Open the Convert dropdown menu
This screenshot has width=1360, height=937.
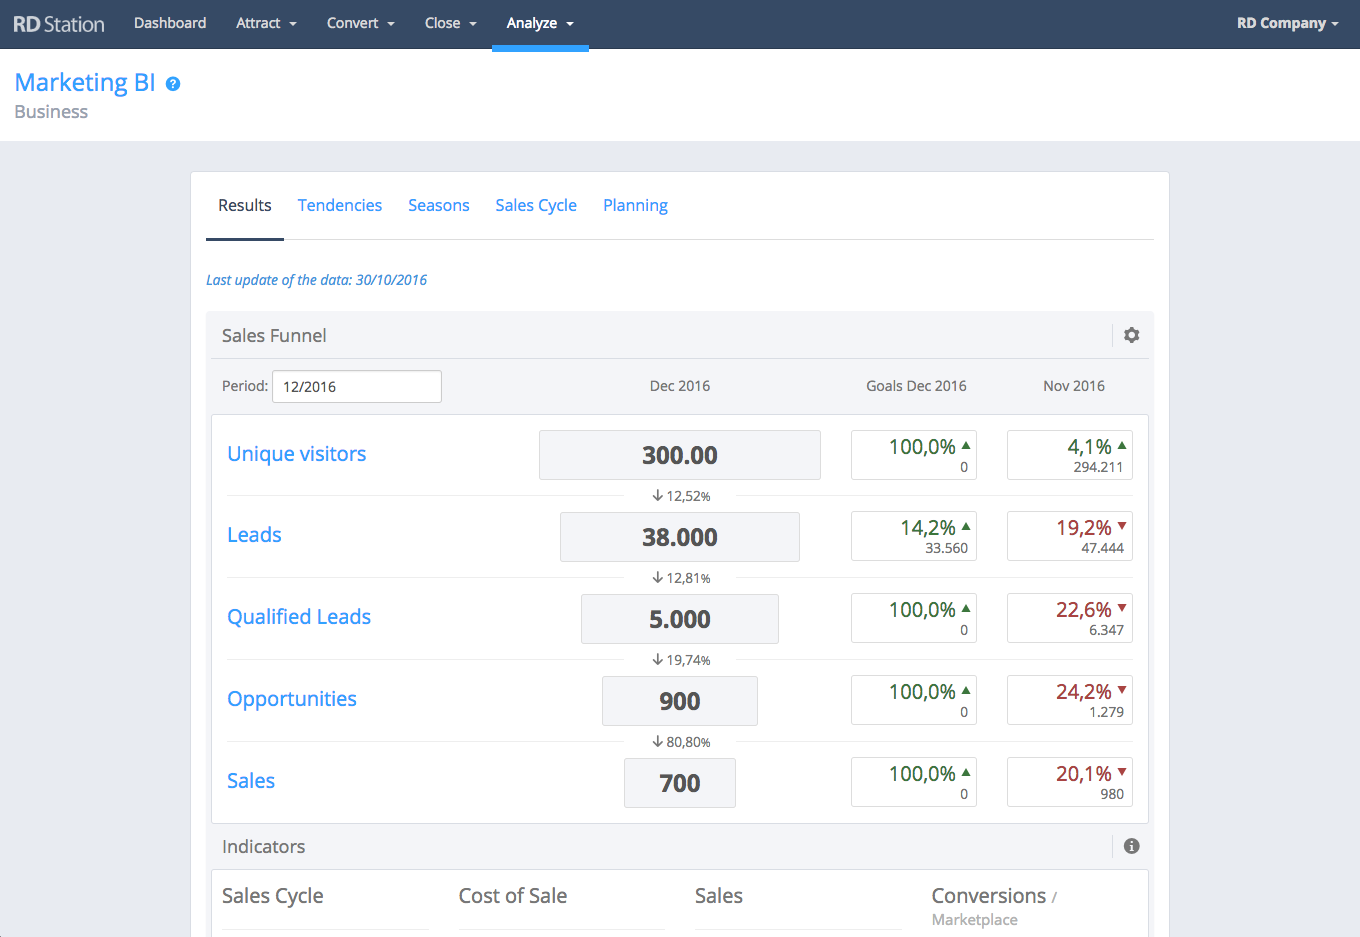[x=360, y=24]
